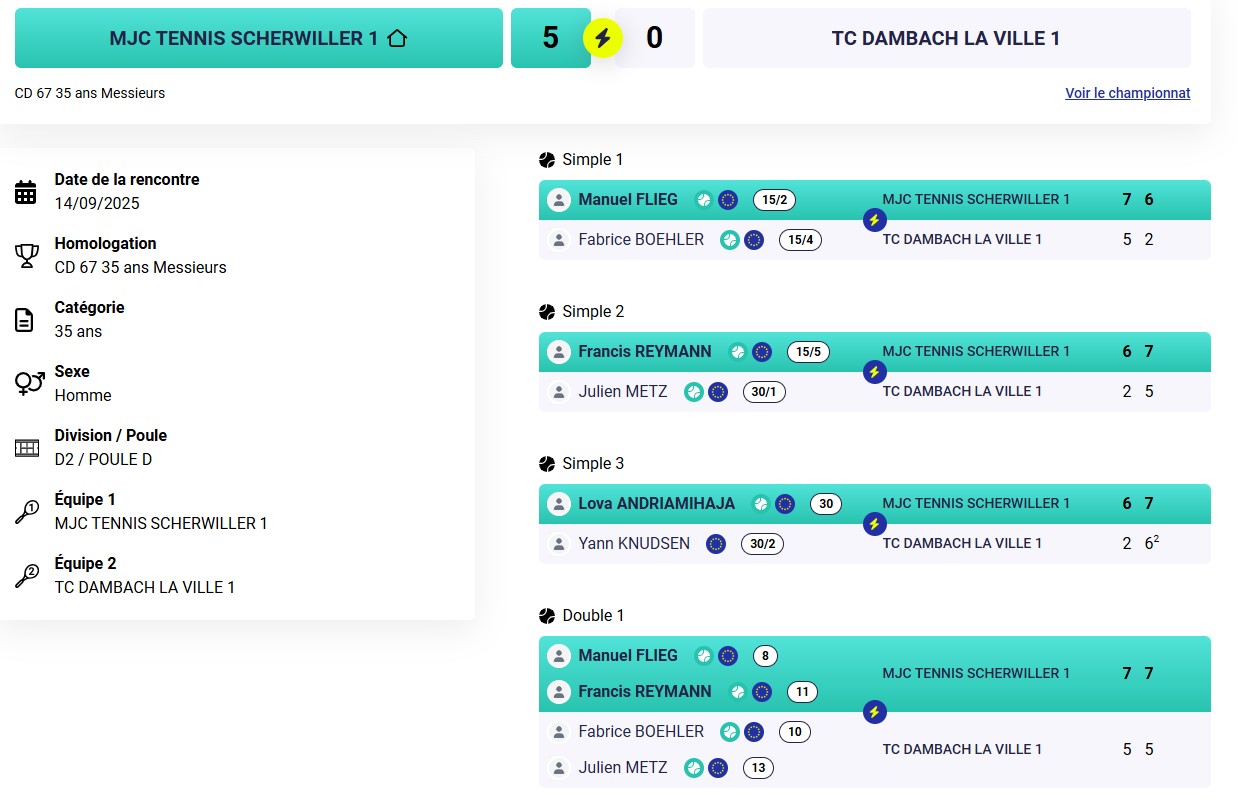Click the racket icon next to Équipe 2

[26, 576]
